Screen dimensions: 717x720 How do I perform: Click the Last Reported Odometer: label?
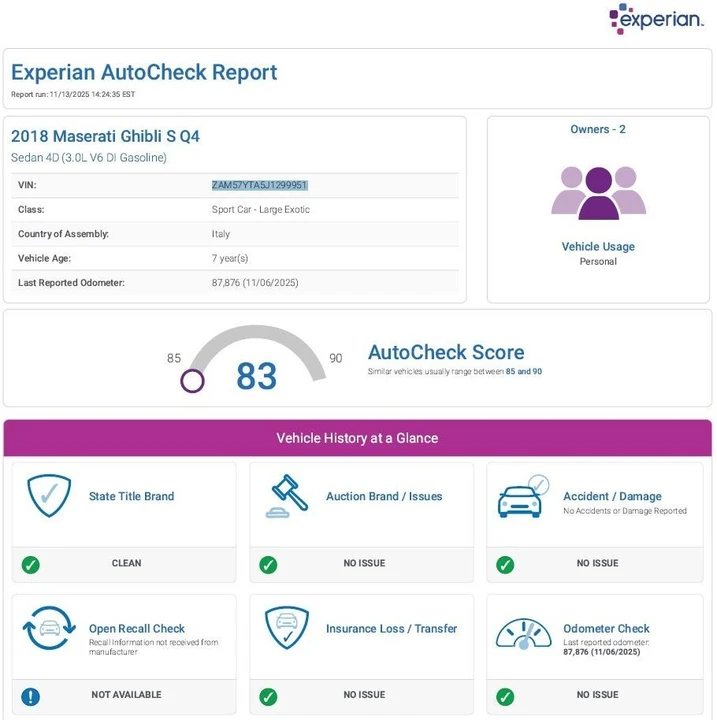[71, 282]
